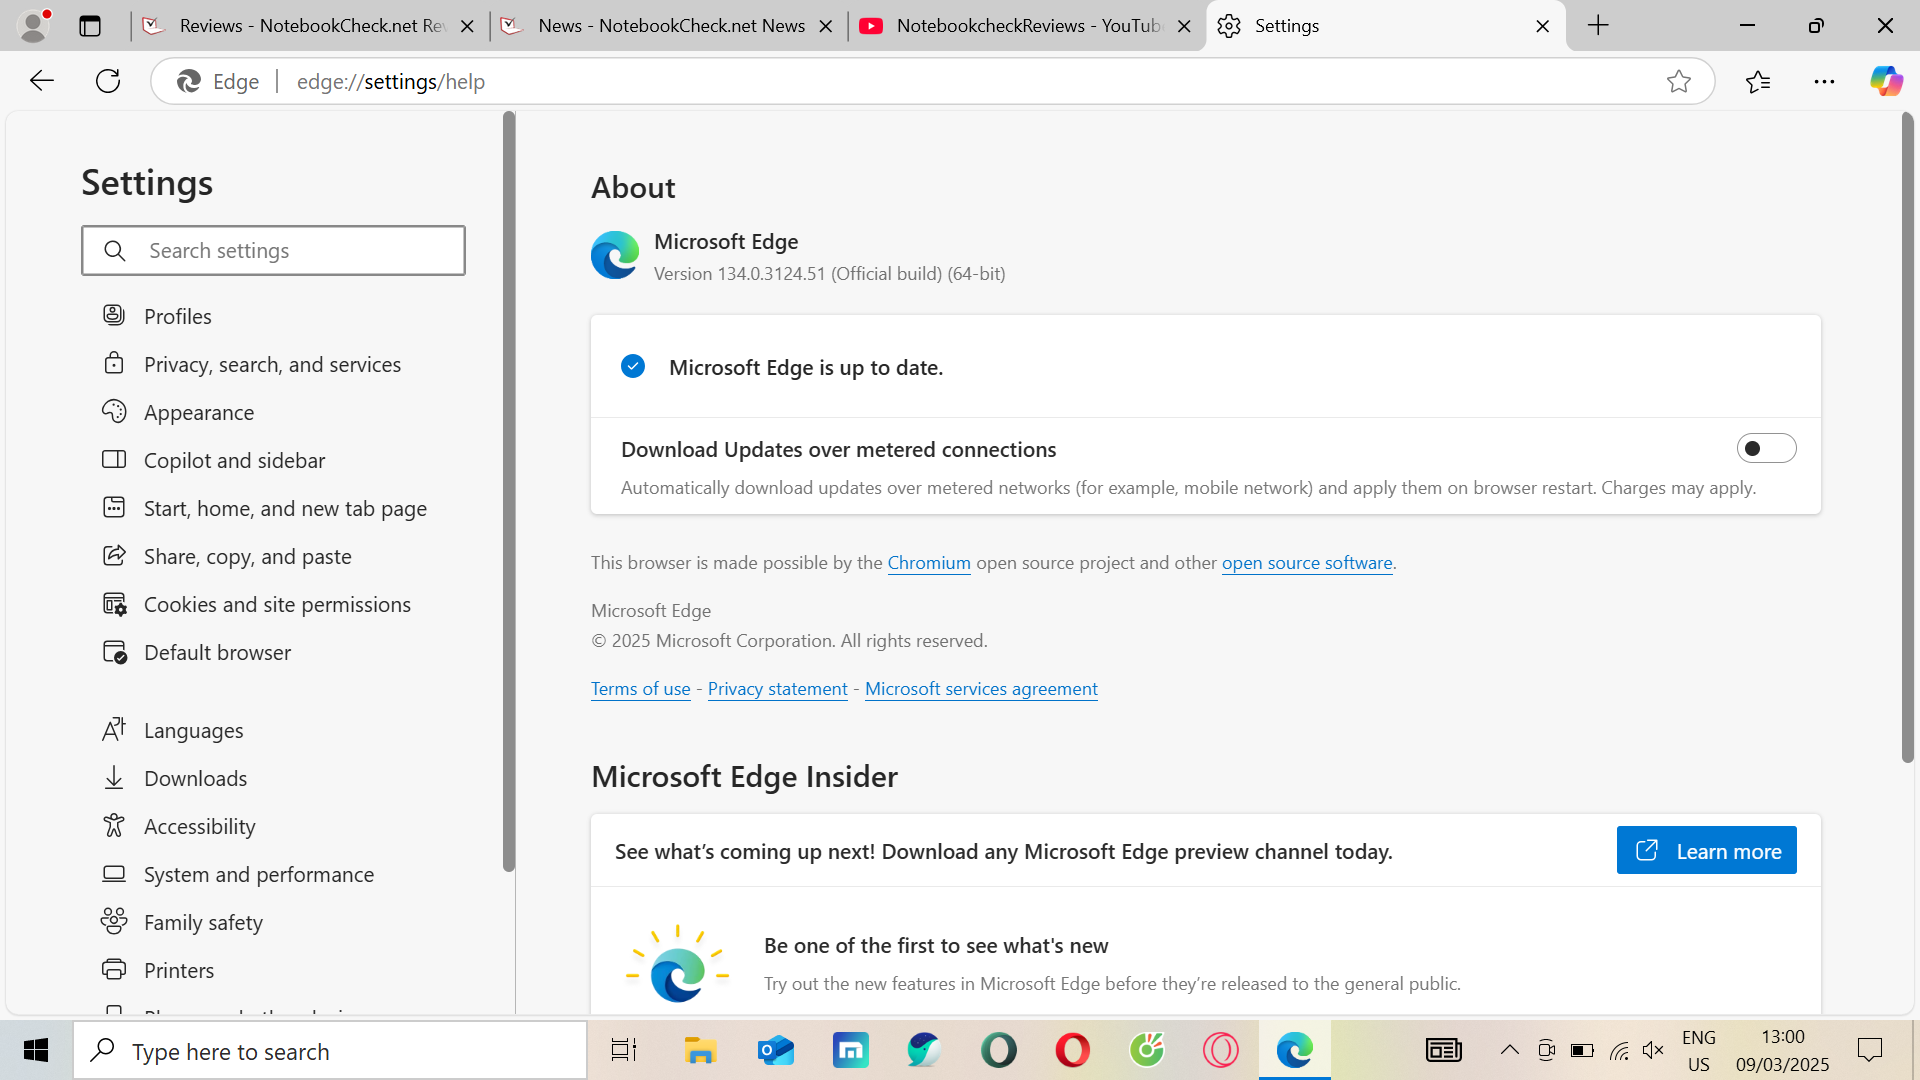Click the Search settings field
The height and width of the screenshot is (1080, 1920).
273,250
